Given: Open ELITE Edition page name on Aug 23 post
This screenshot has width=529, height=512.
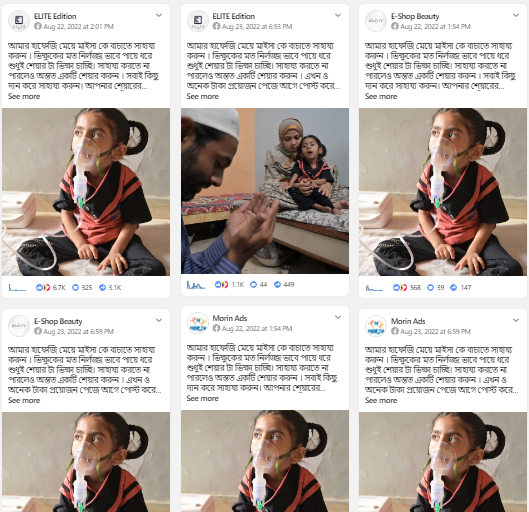Looking at the screenshot, I should pos(233,16).
